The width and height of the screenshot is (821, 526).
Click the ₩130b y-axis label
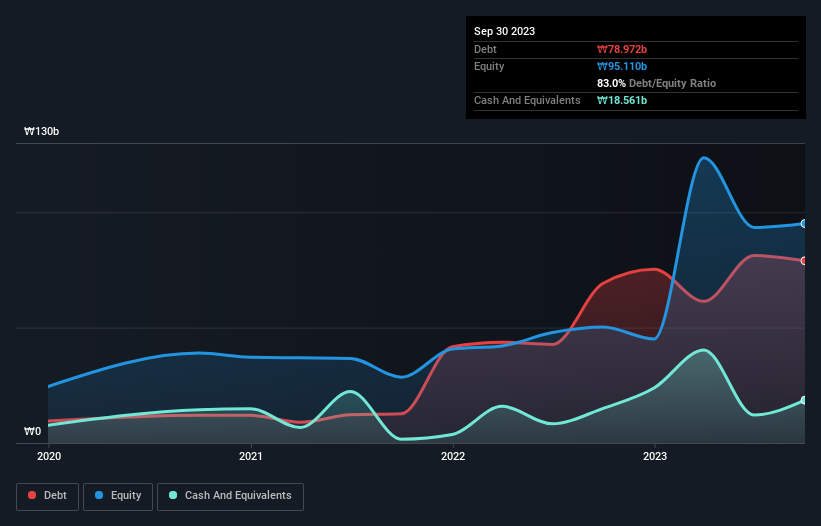click(41, 131)
